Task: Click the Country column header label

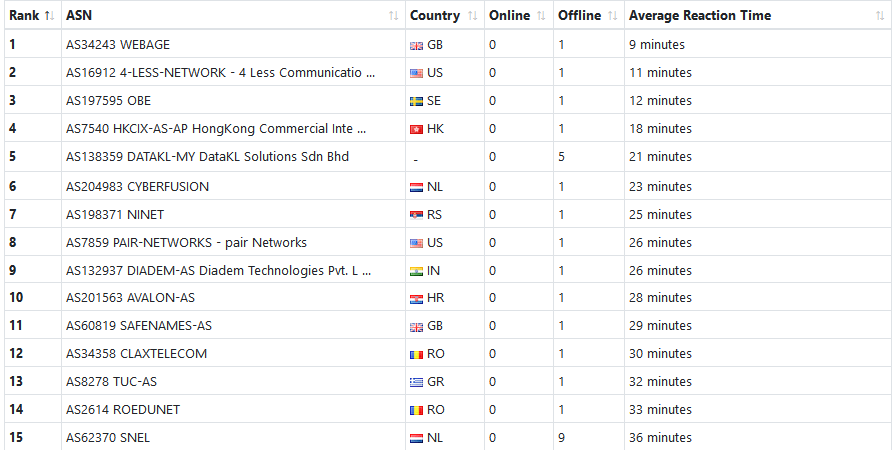Action: [434, 15]
